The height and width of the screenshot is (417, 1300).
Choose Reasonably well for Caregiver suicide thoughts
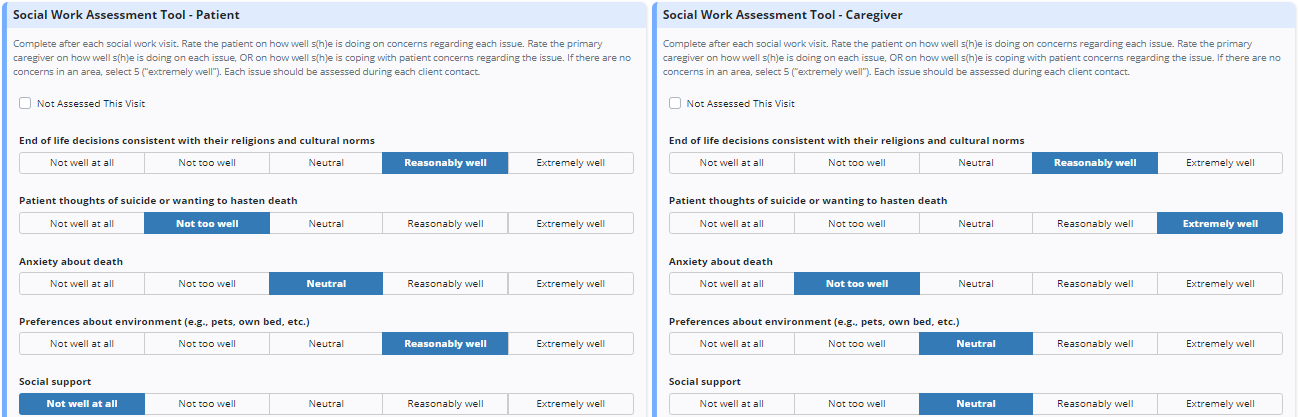pos(1095,223)
